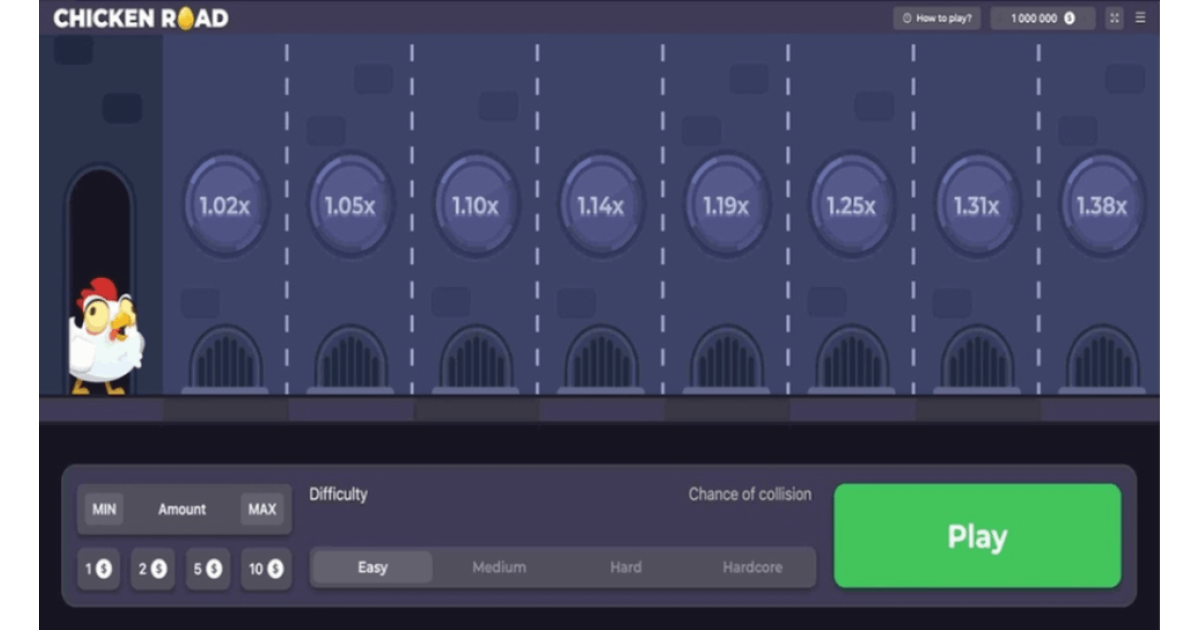
Task: Open the hamburger menu icon
Action: 1140,18
